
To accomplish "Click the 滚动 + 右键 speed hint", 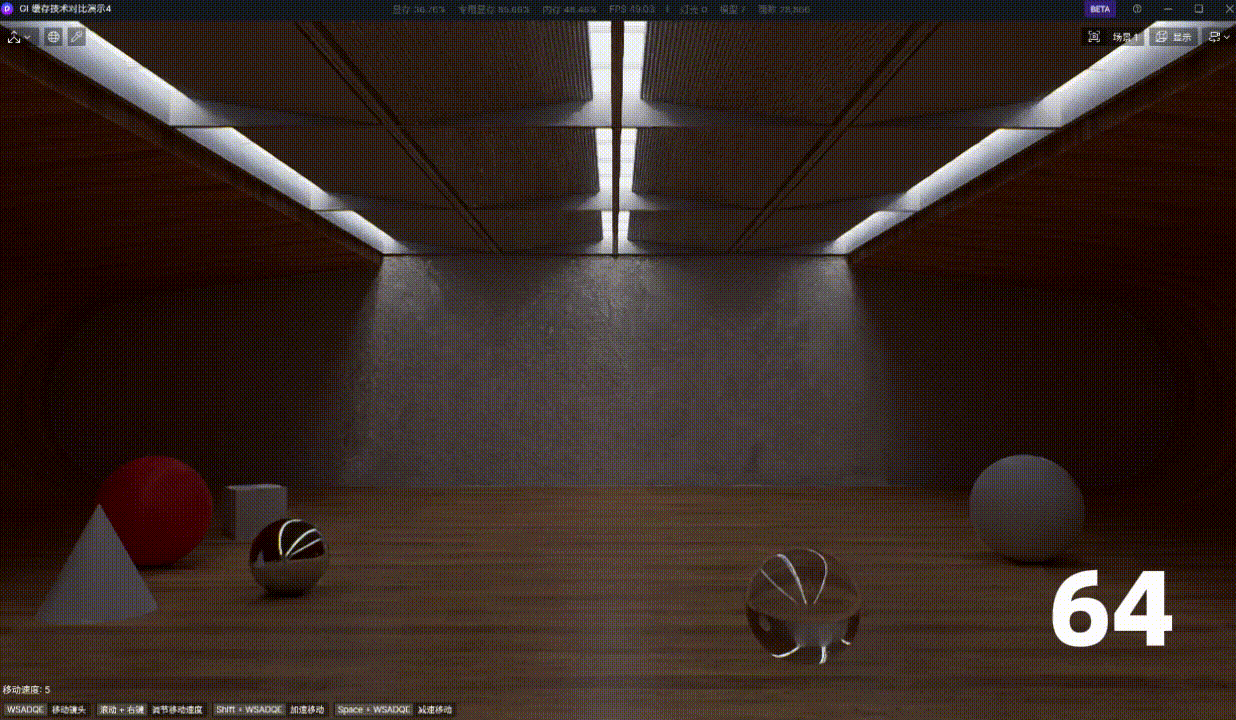I will tap(151, 709).
